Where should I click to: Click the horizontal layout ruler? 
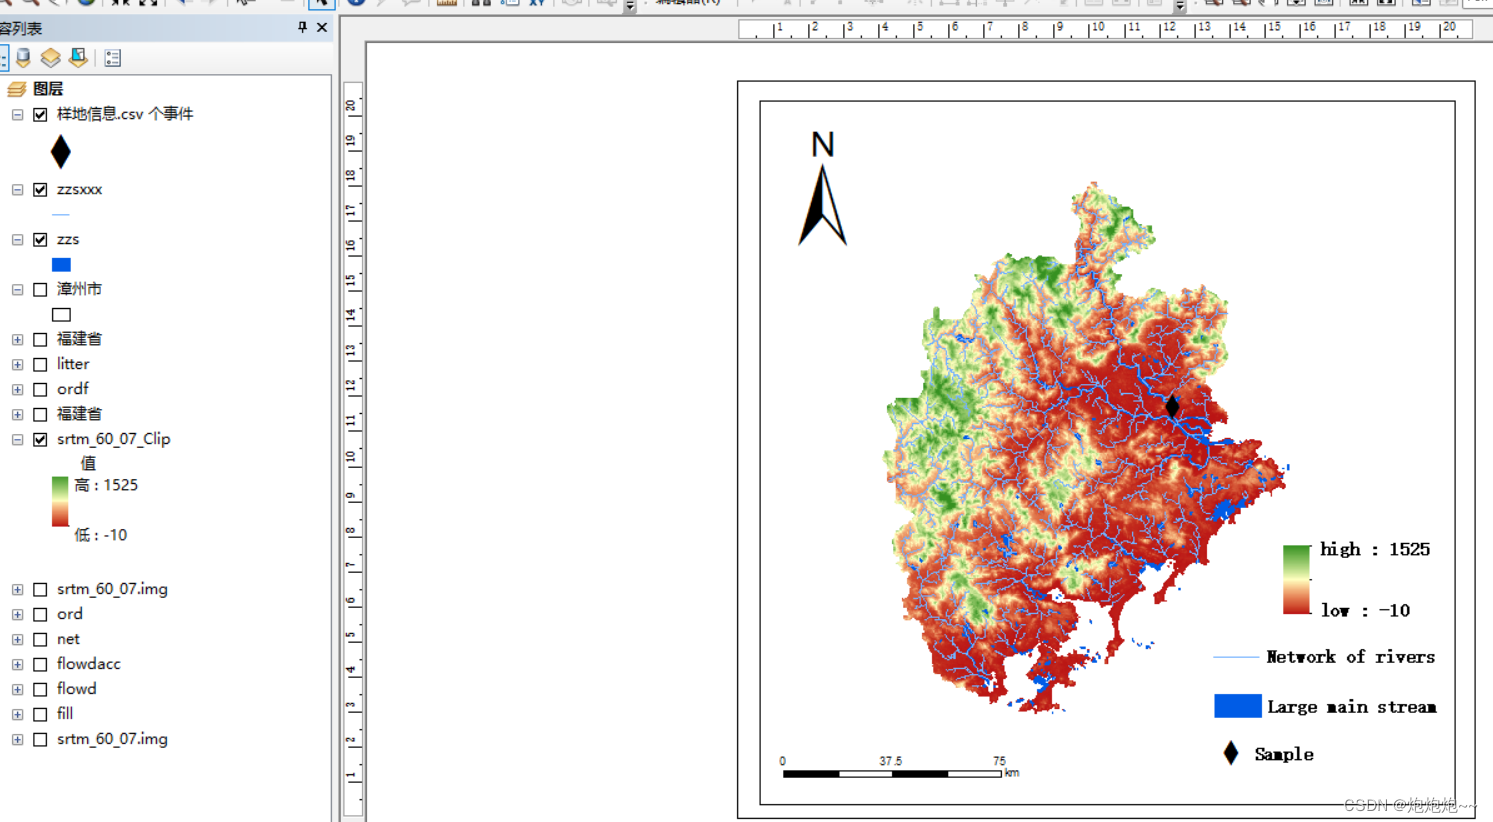pos(1105,30)
